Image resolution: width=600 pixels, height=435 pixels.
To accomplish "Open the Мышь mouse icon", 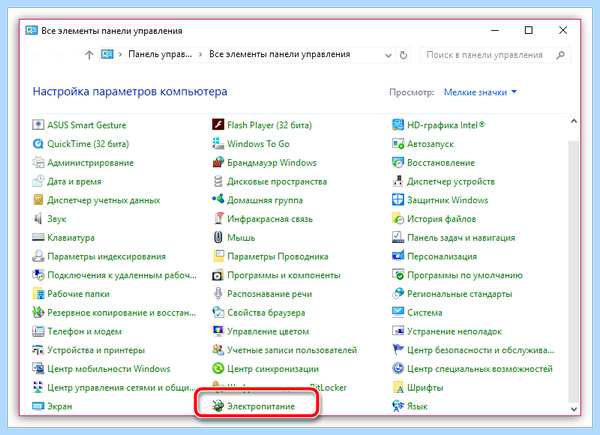I will 218,237.
